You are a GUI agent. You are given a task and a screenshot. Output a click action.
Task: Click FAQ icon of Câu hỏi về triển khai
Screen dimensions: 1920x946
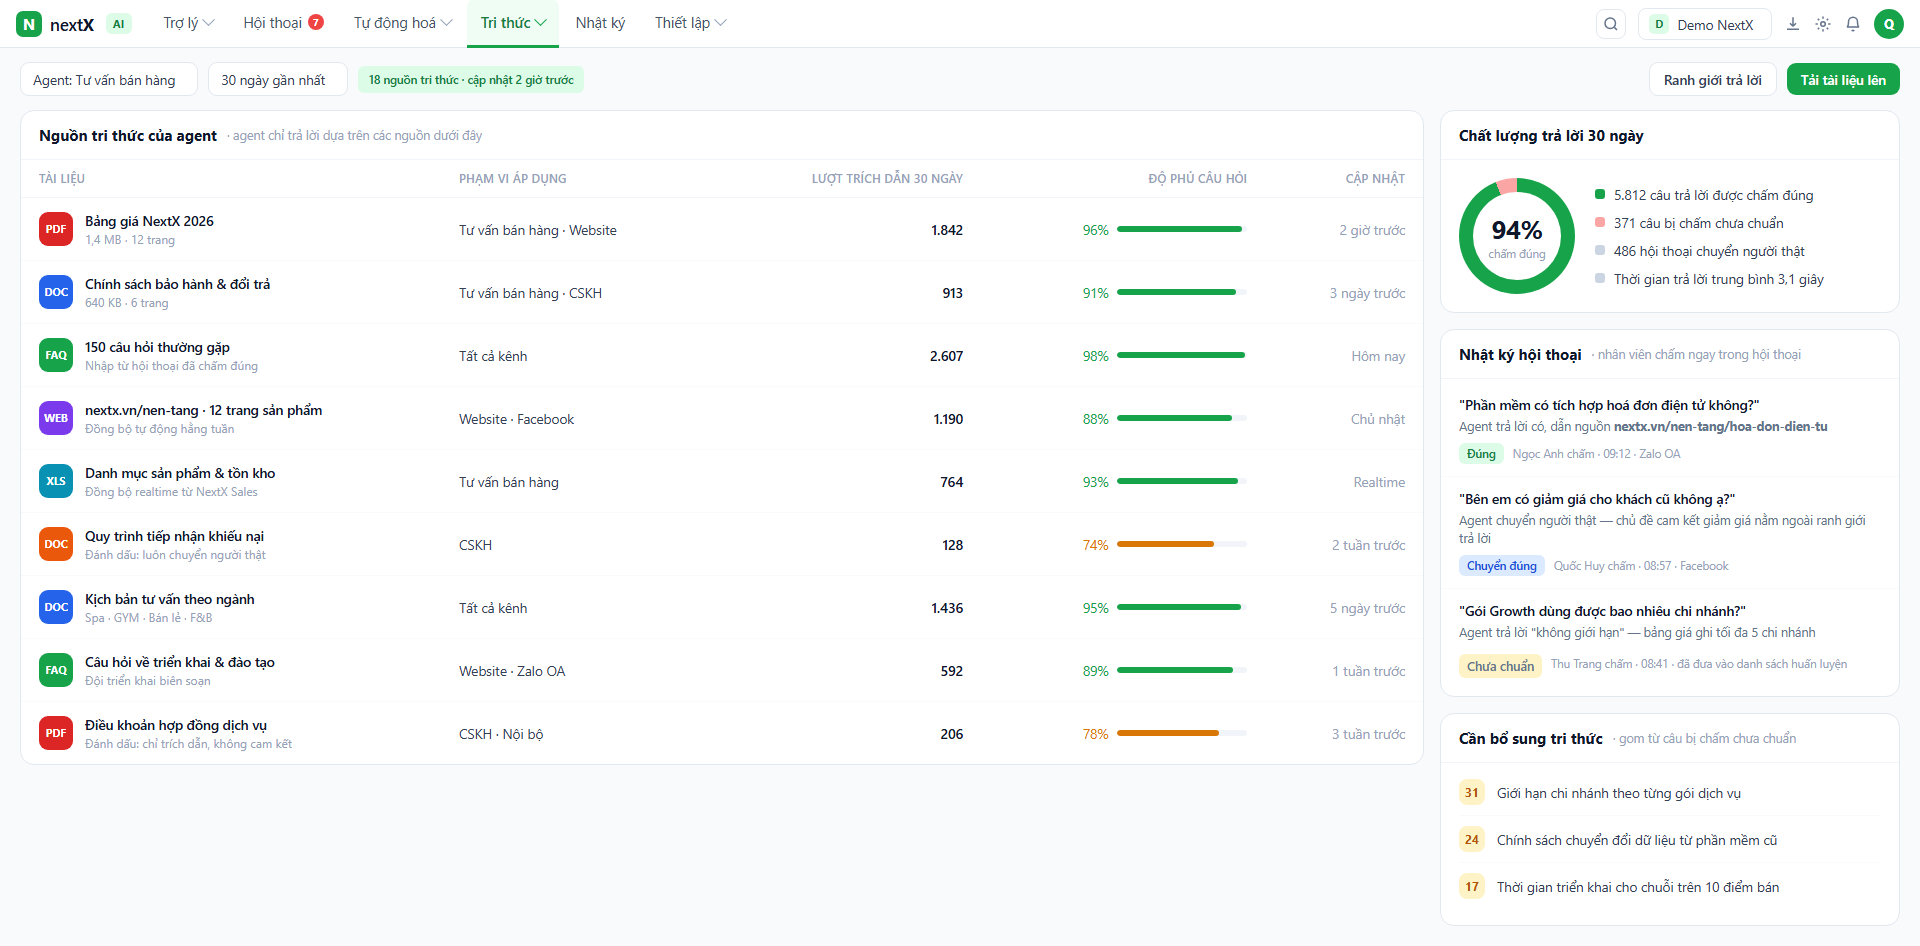point(56,670)
